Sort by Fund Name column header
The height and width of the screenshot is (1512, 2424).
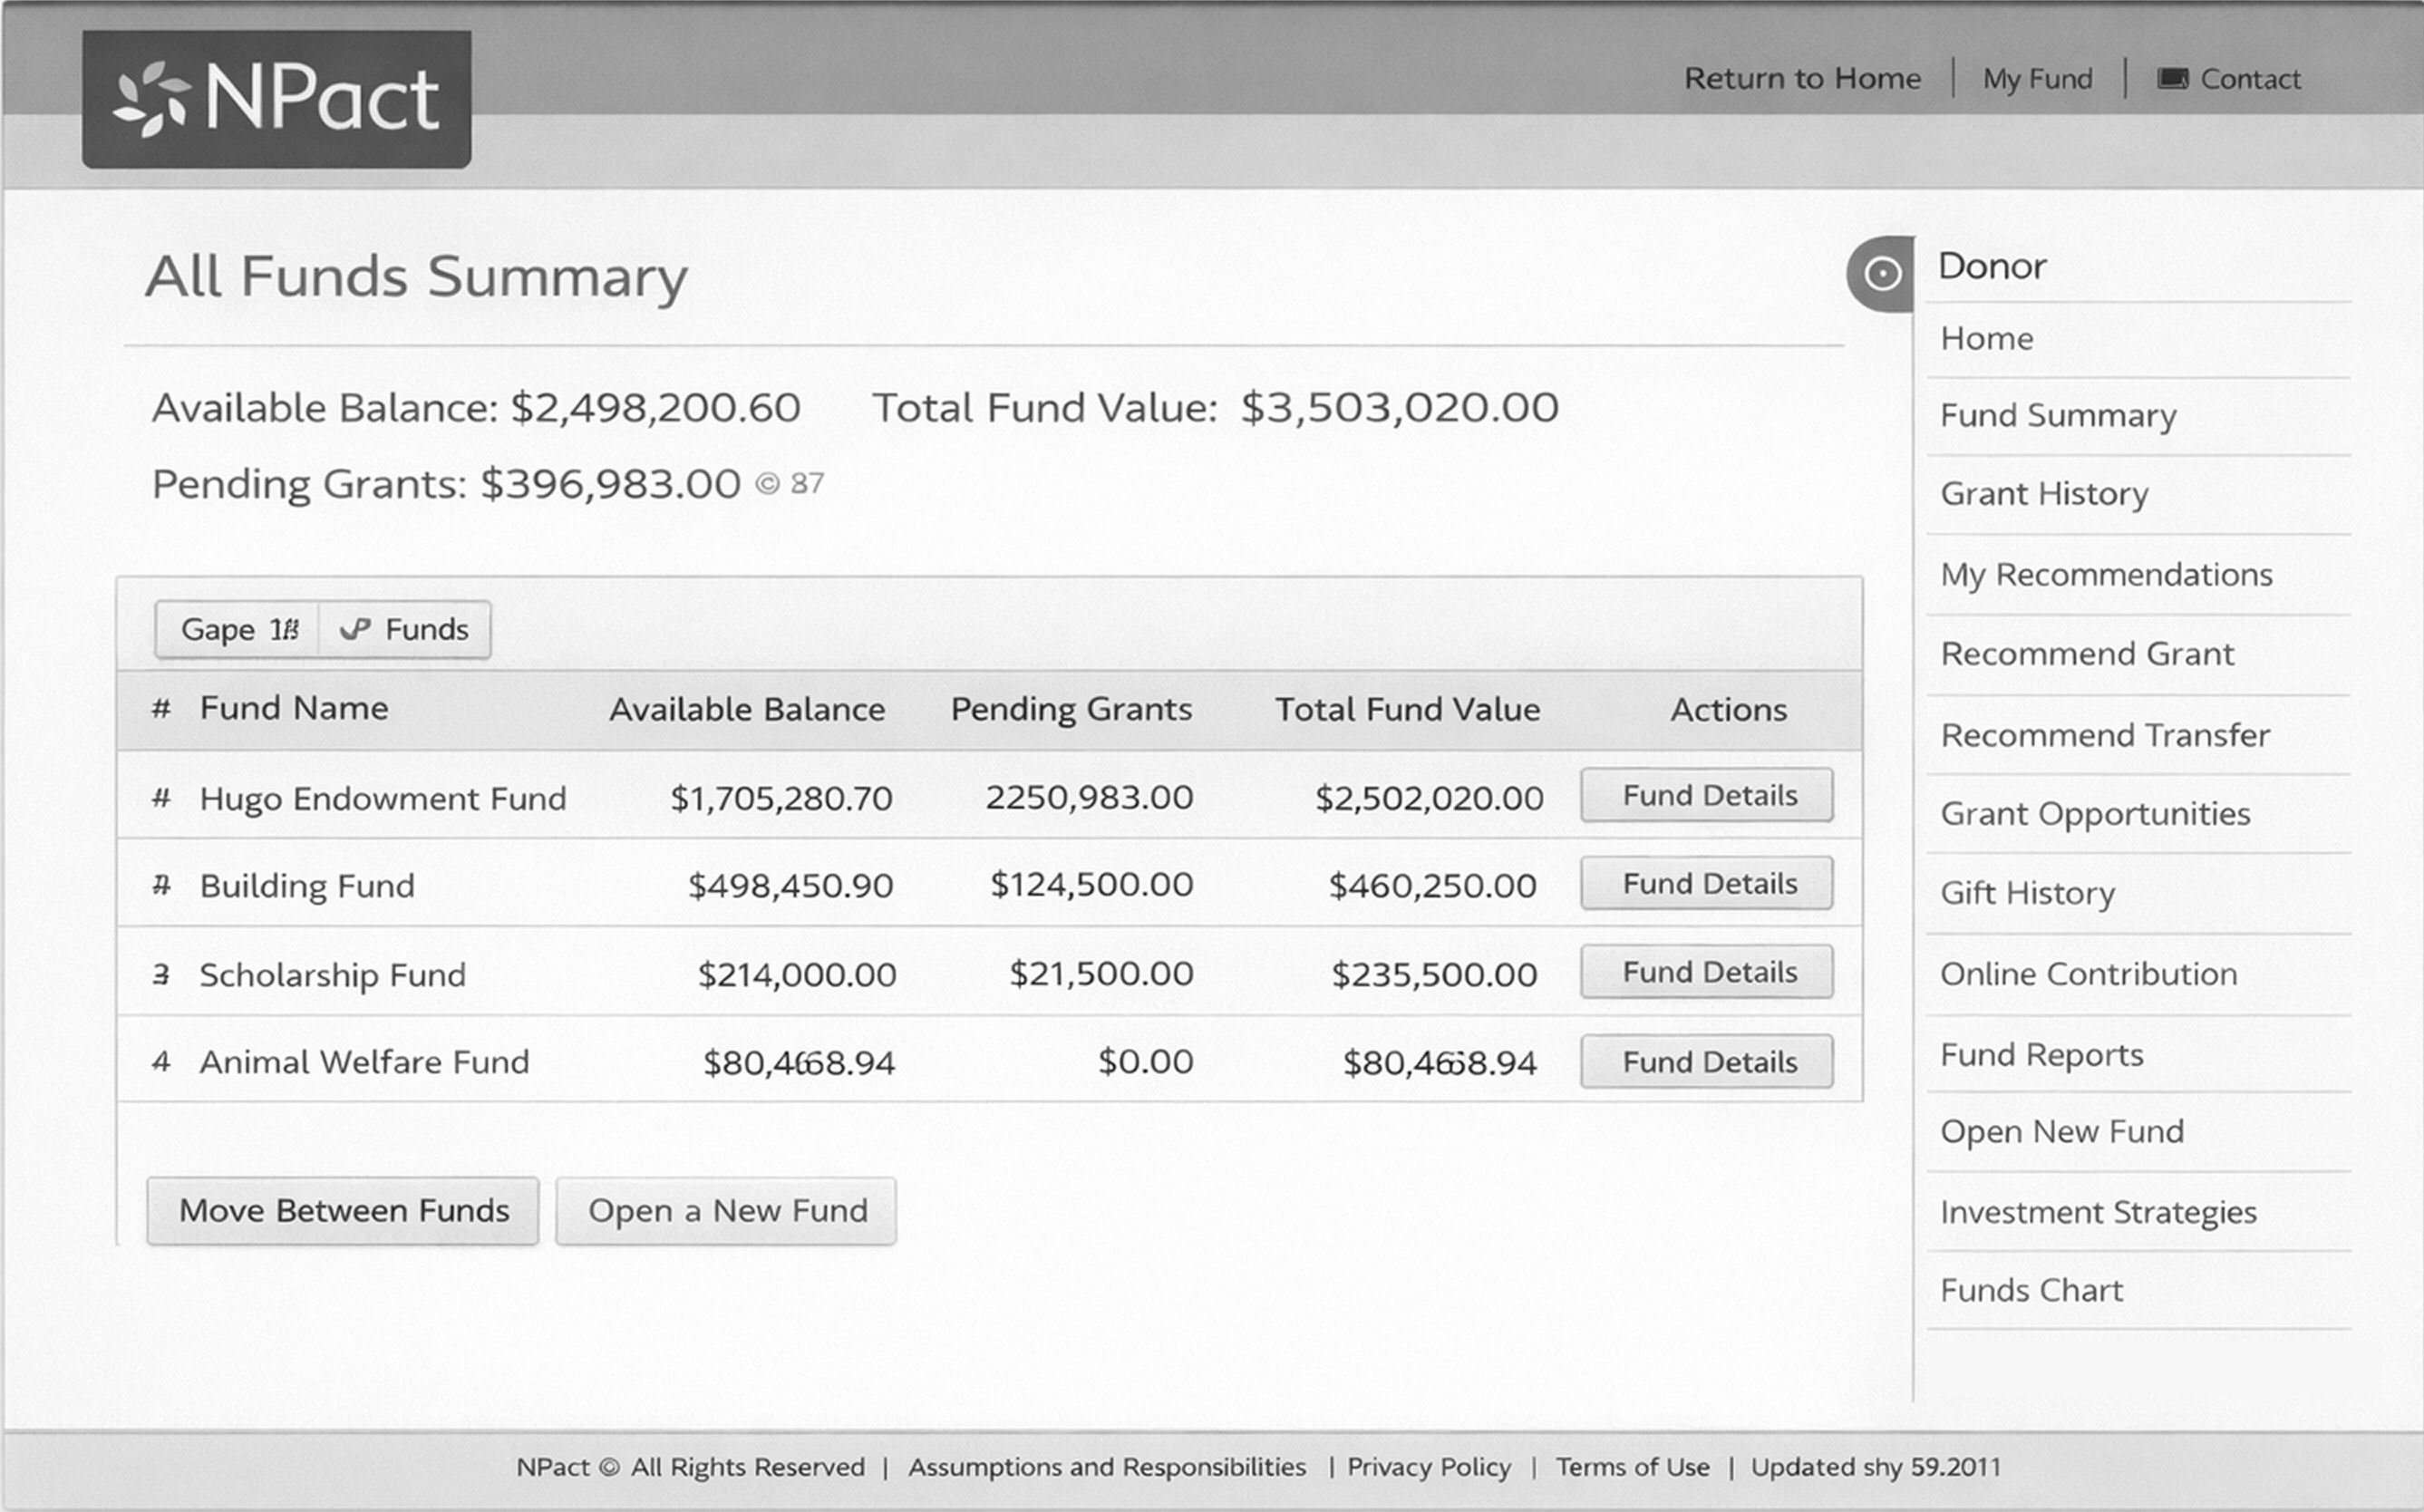[294, 709]
